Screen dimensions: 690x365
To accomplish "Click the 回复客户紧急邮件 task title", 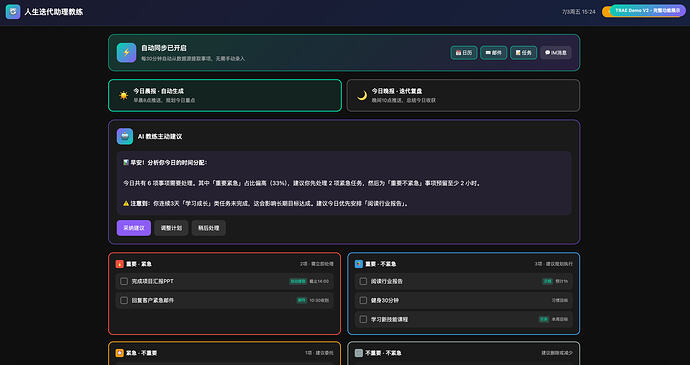I will coord(153,300).
